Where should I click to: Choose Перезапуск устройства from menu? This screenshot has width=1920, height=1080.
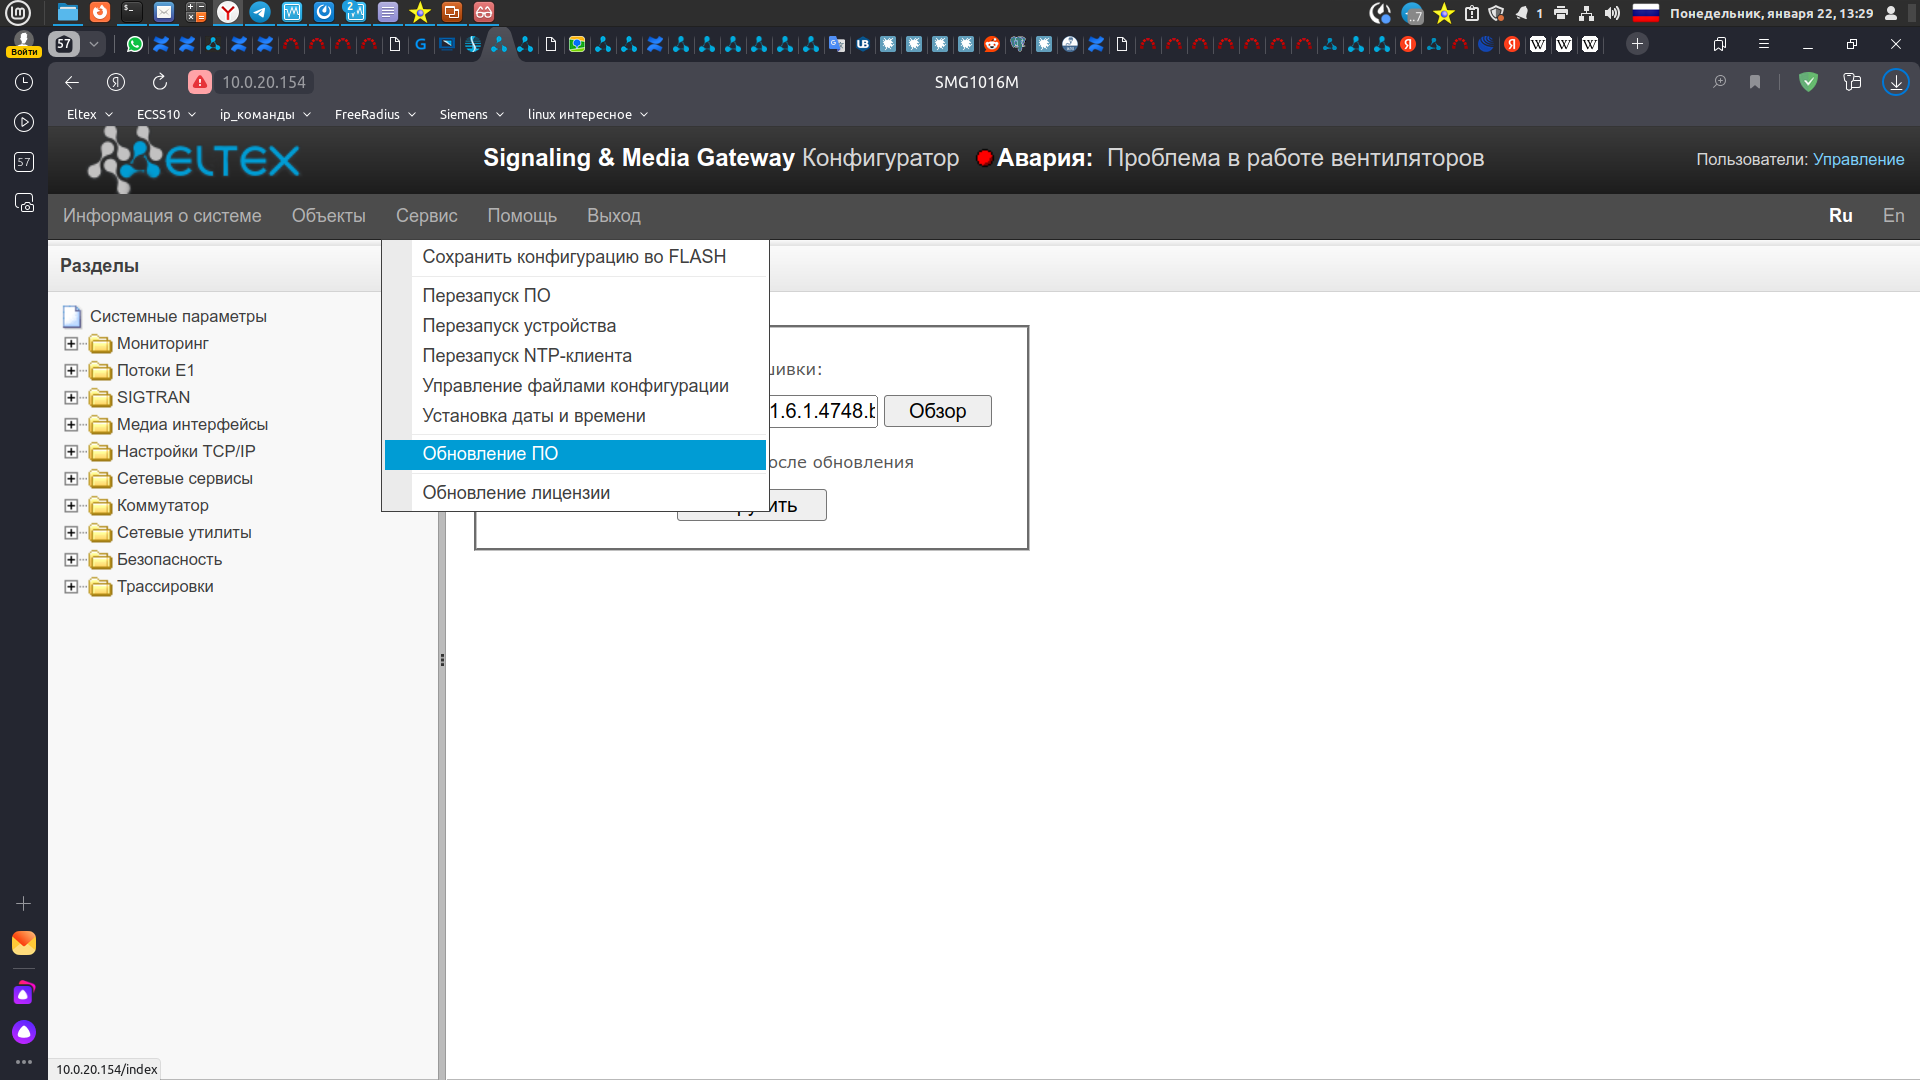[519, 326]
